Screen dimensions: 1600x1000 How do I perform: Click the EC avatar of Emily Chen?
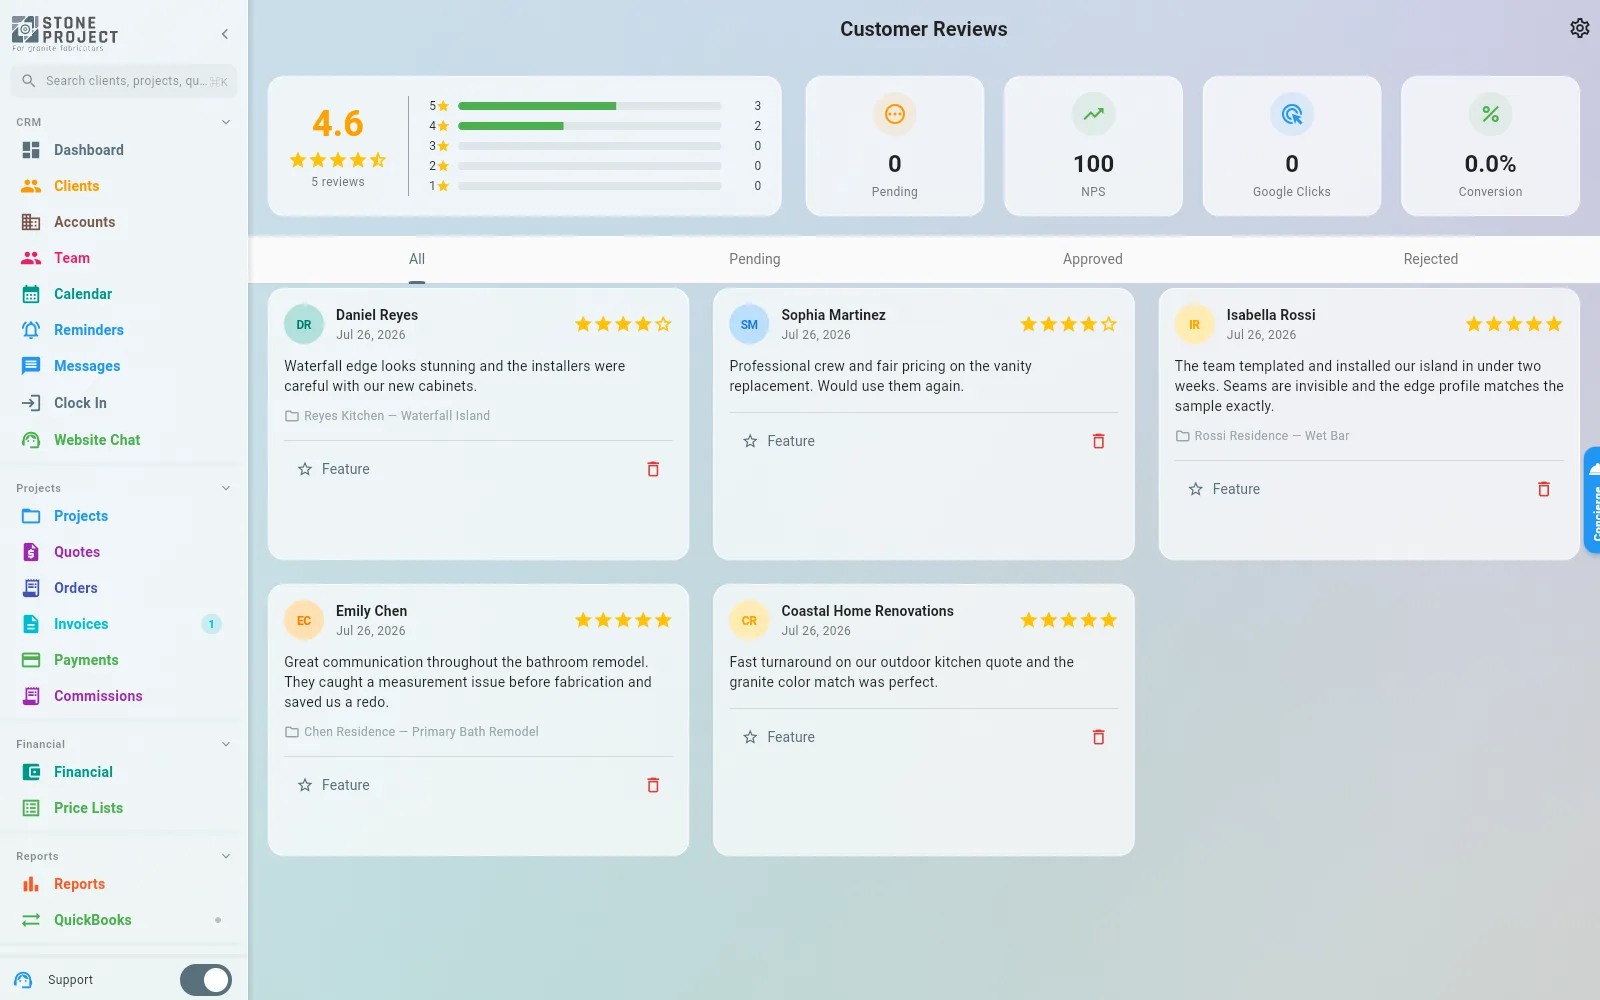[x=304, y=621]
